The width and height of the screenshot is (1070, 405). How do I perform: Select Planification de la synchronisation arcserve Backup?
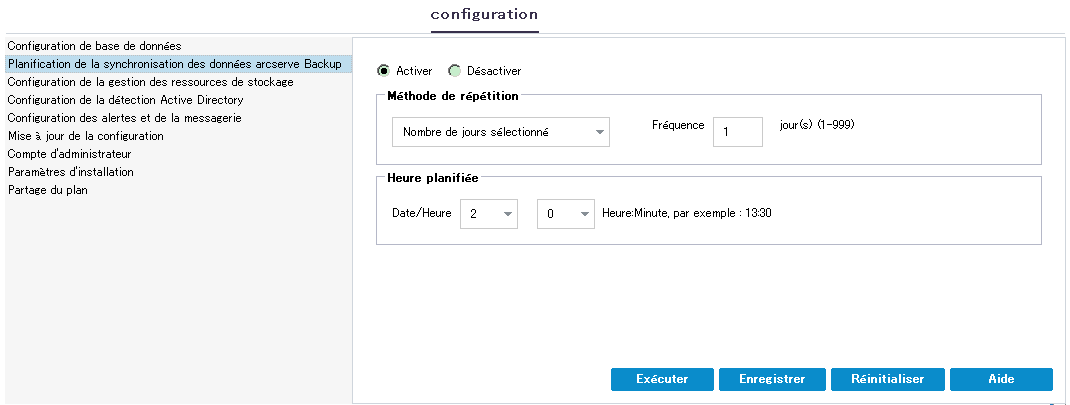coord(174,64)
